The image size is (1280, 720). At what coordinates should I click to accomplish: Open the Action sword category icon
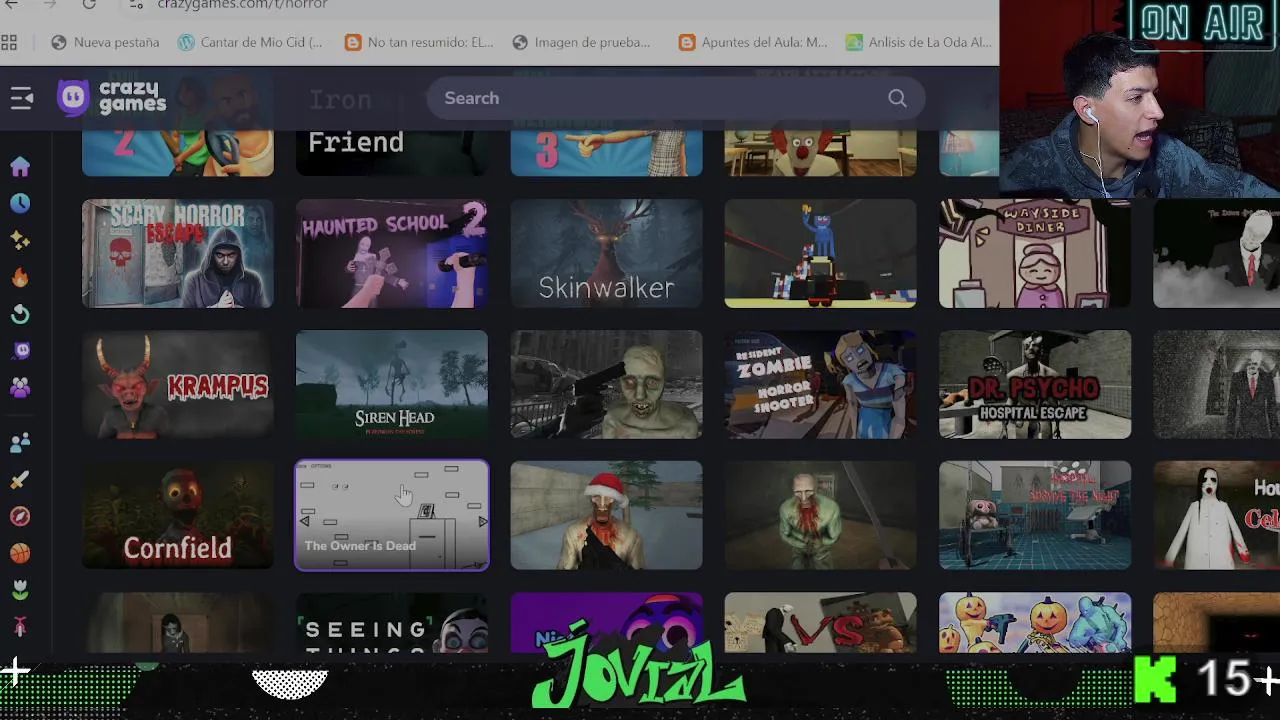(20, 480)
